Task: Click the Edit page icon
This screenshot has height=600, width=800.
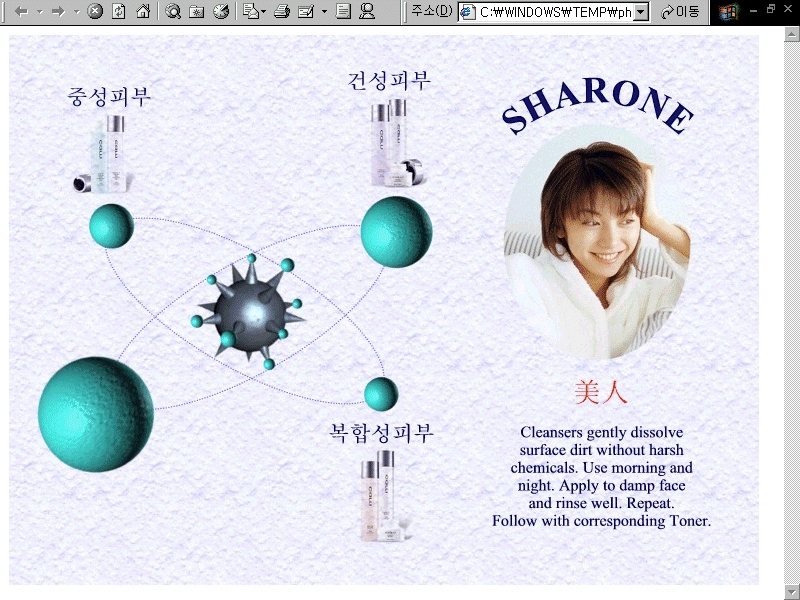Action: [306, 11]
